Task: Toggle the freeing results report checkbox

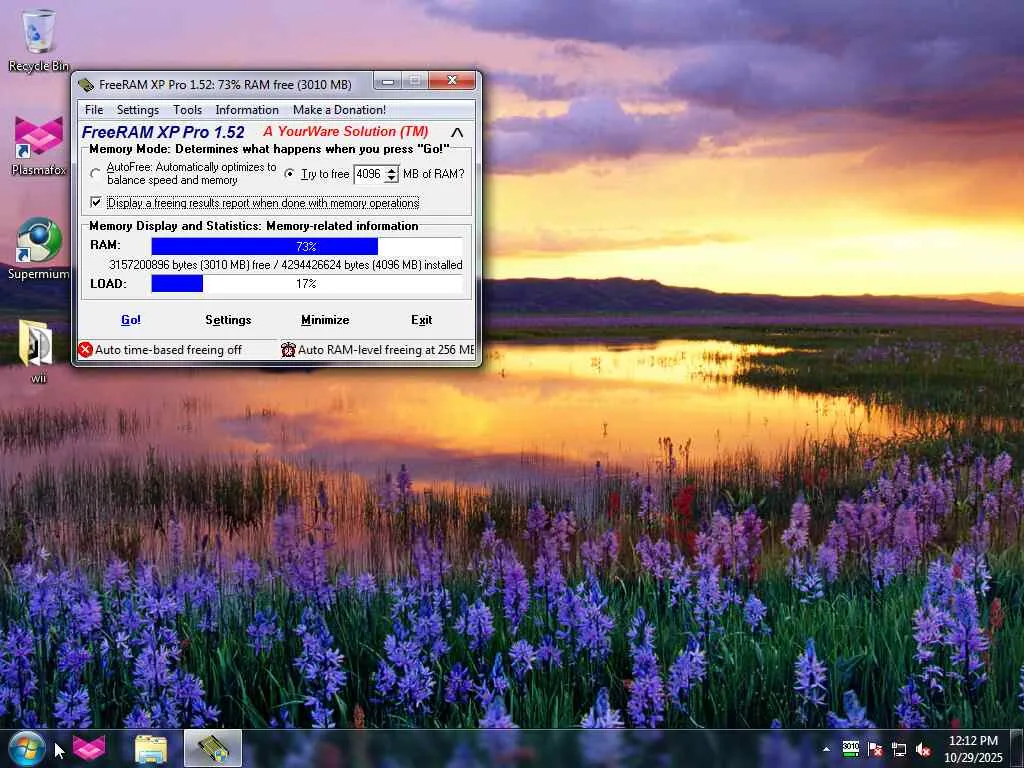Action: click(96, 202)
